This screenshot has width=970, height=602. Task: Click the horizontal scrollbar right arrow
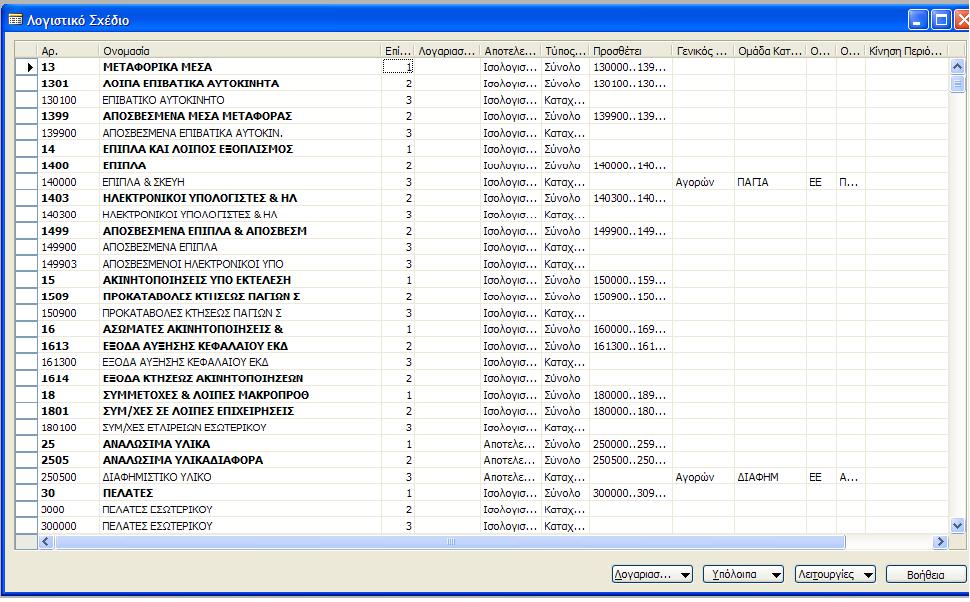click(x=940, y=541)
